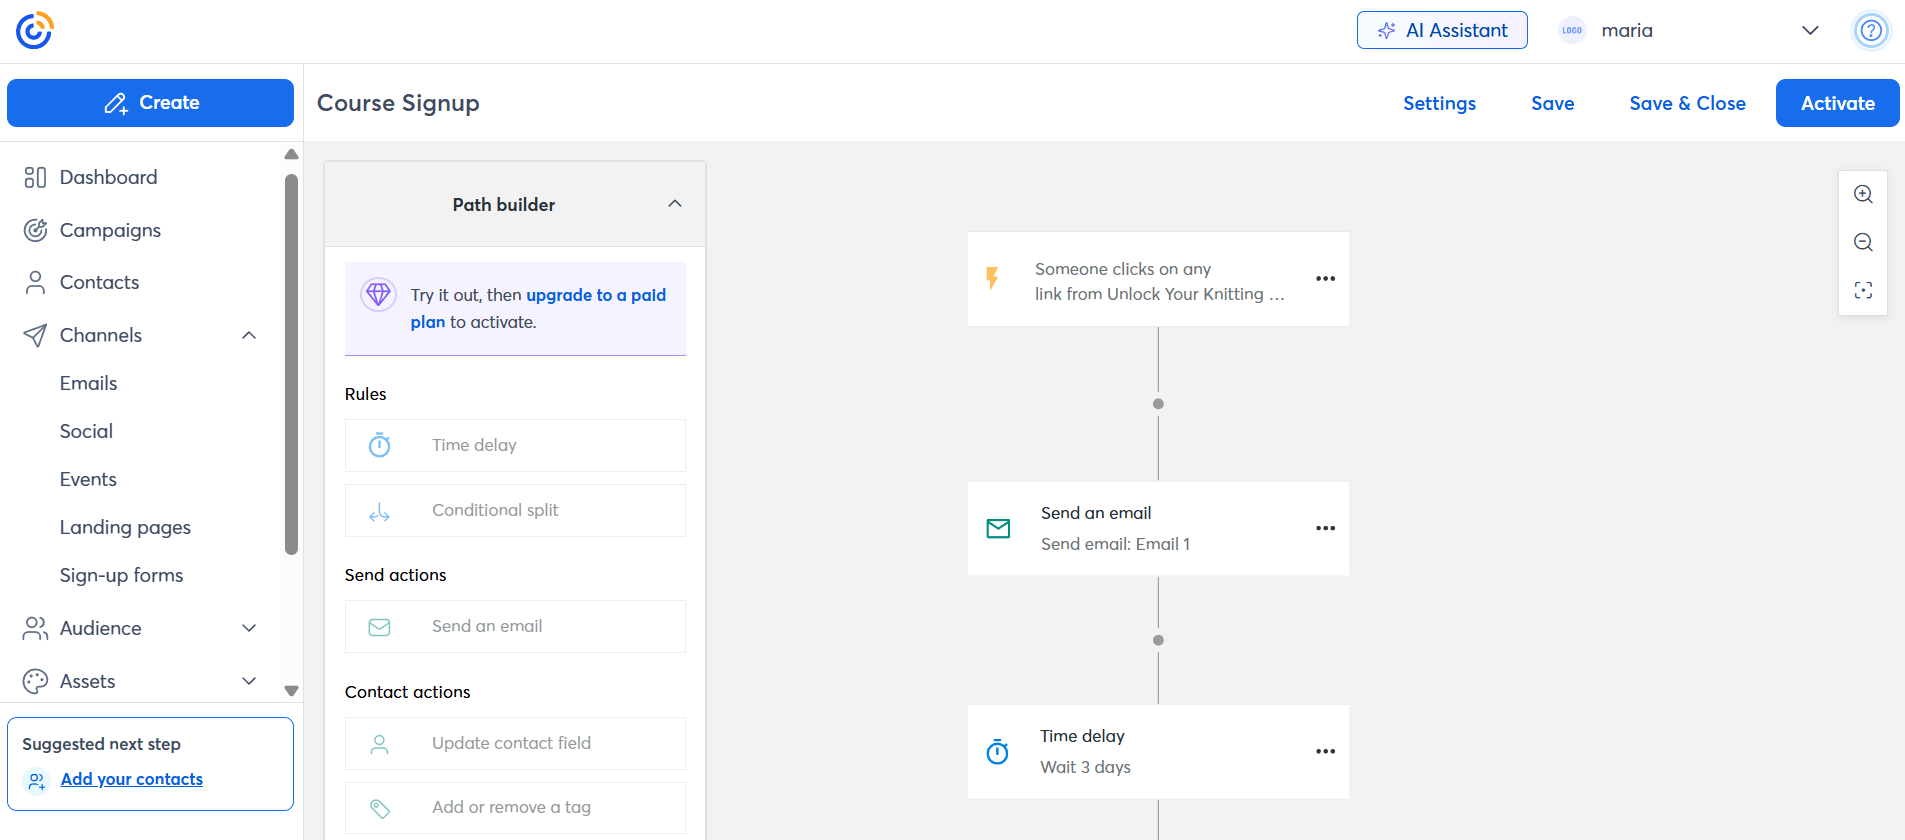This screenshot has height=840, width=1905.
Task: Click add-step dot below trigger
Action: click(x=1158, y=404)
